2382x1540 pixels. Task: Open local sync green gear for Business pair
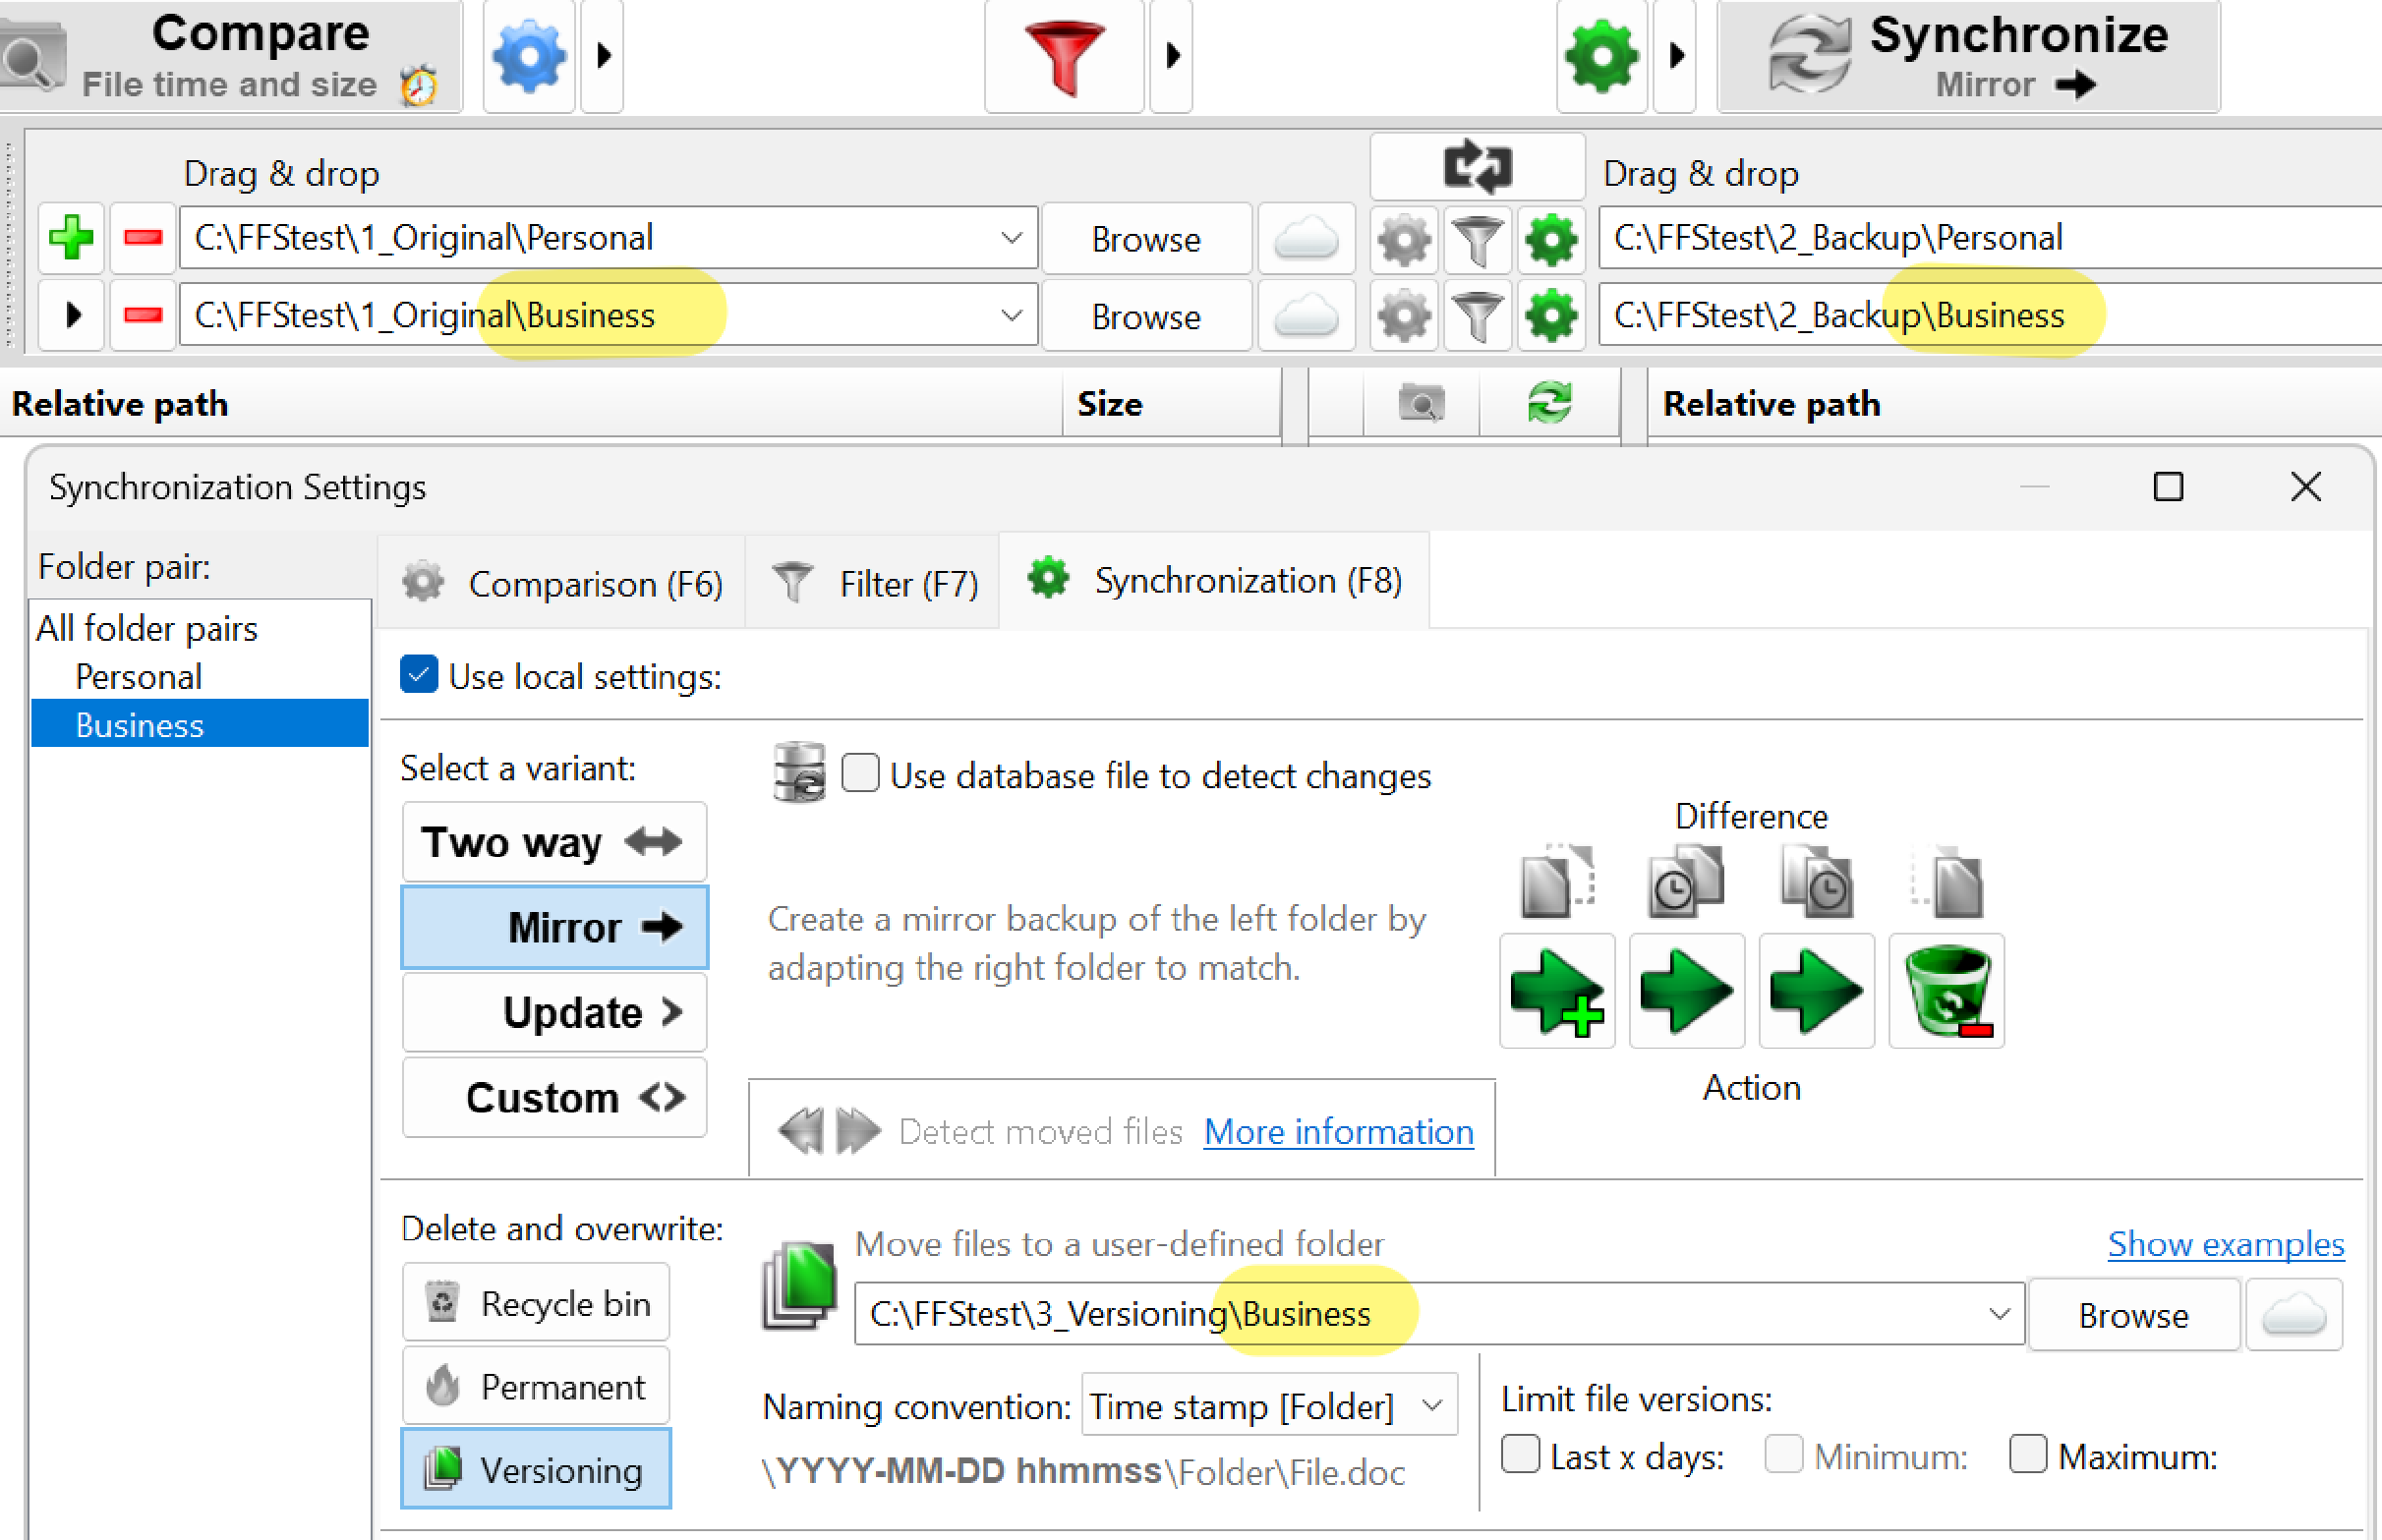(1551, 317)
